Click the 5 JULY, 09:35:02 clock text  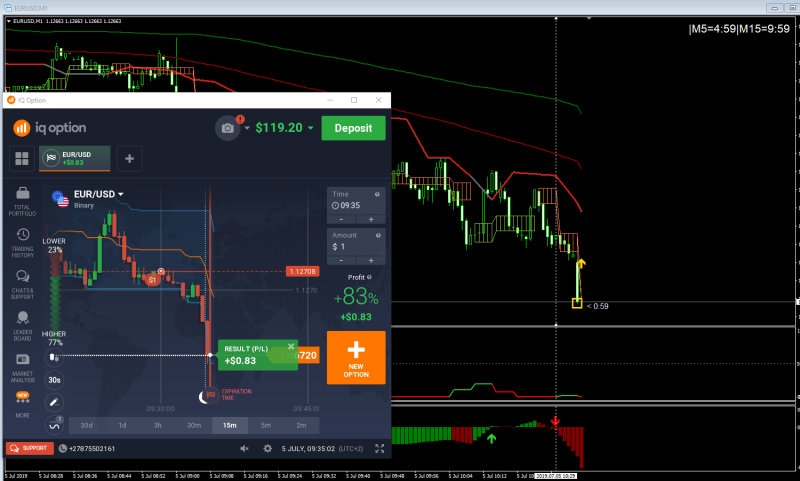(308, 448)
